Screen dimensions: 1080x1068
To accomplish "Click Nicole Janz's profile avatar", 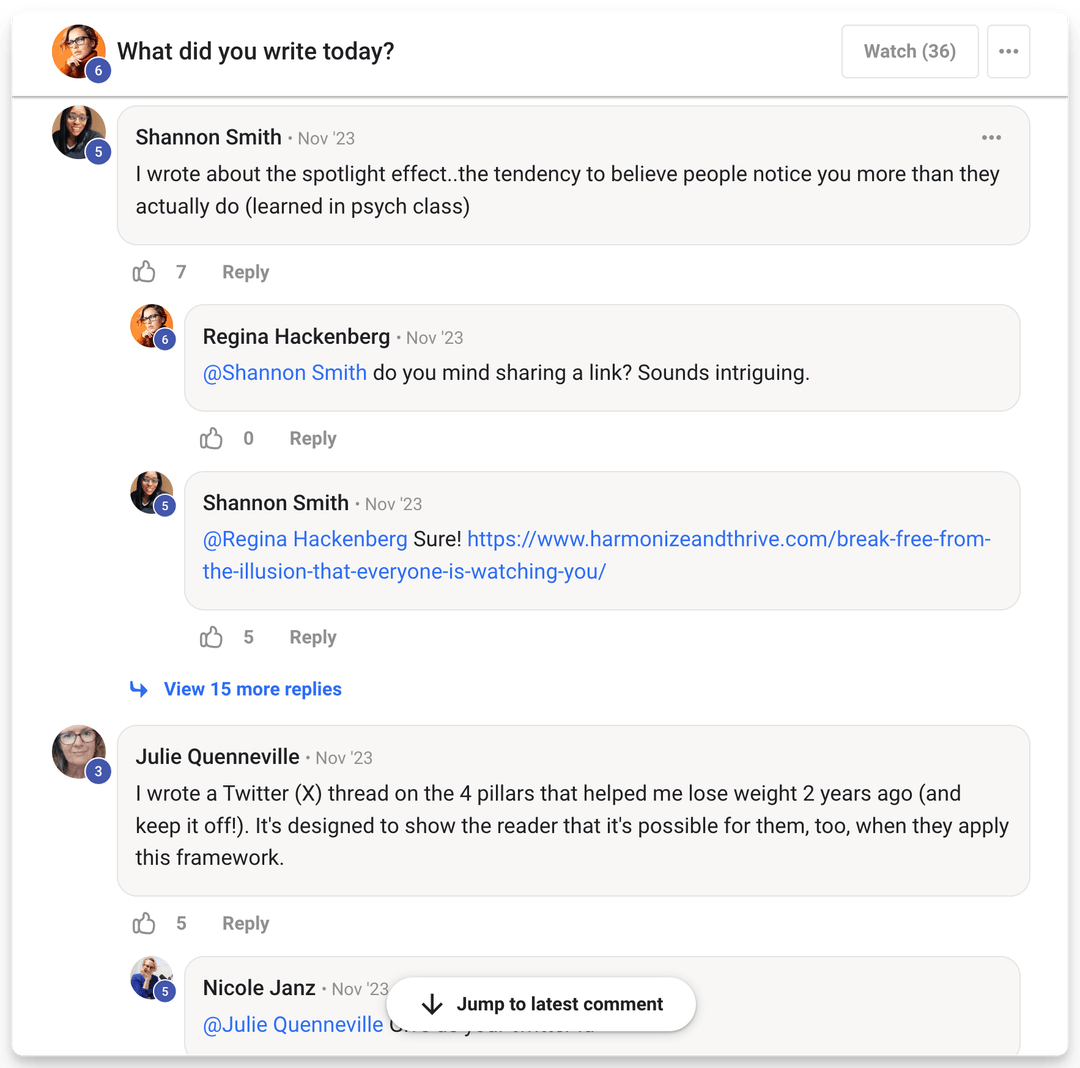I will pos(151,978).
